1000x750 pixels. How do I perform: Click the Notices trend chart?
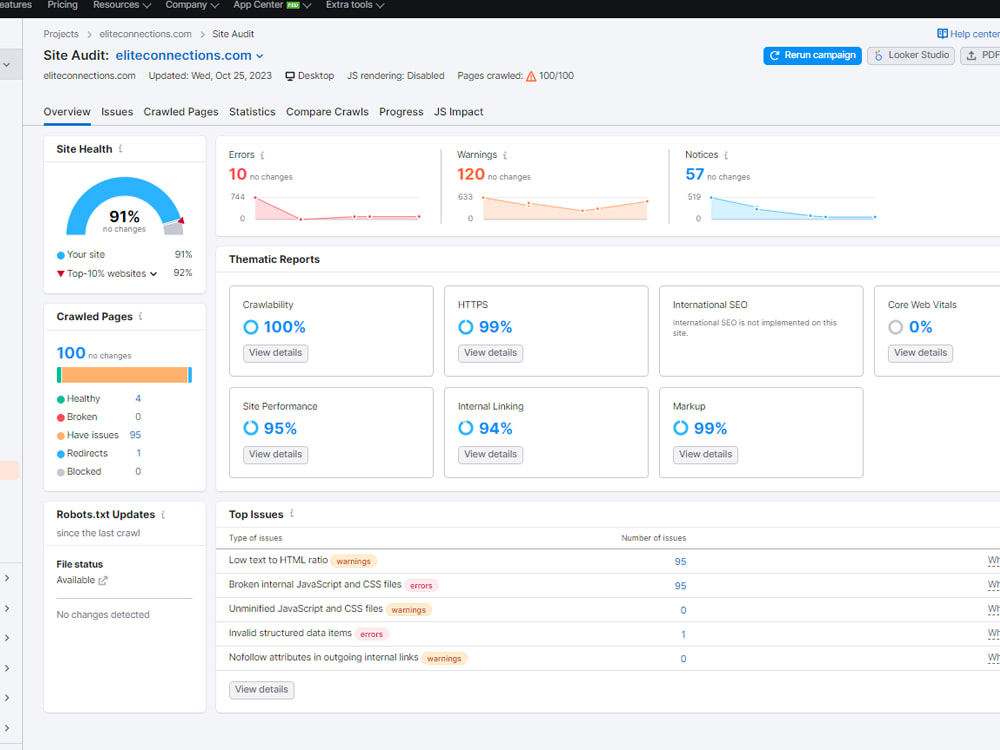(793, 209)
